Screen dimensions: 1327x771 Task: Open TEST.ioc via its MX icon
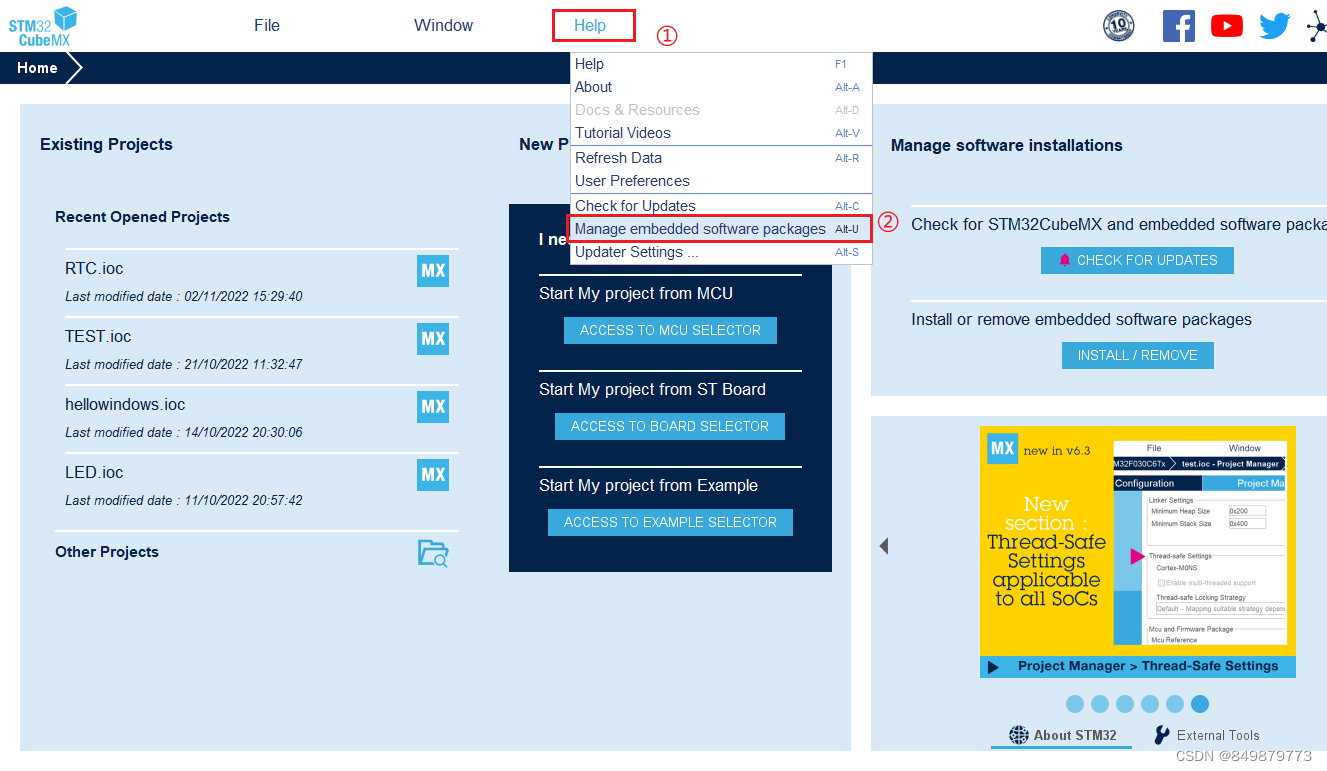click(433, 339)
